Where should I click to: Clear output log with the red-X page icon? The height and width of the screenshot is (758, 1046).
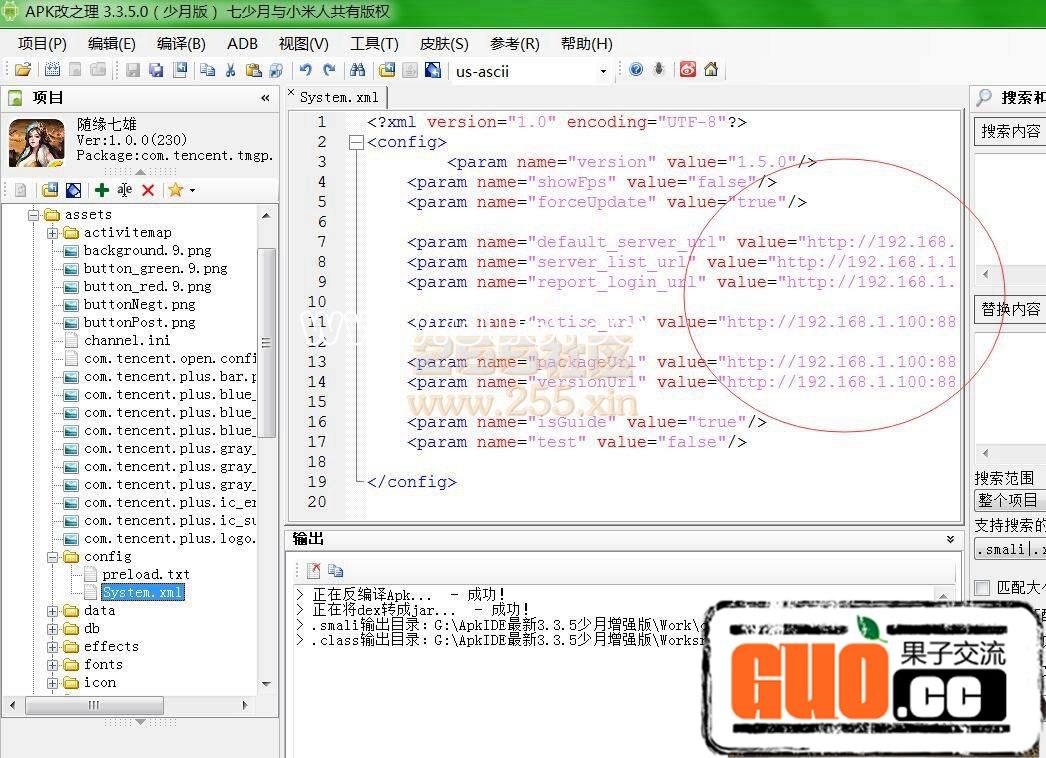314,570
